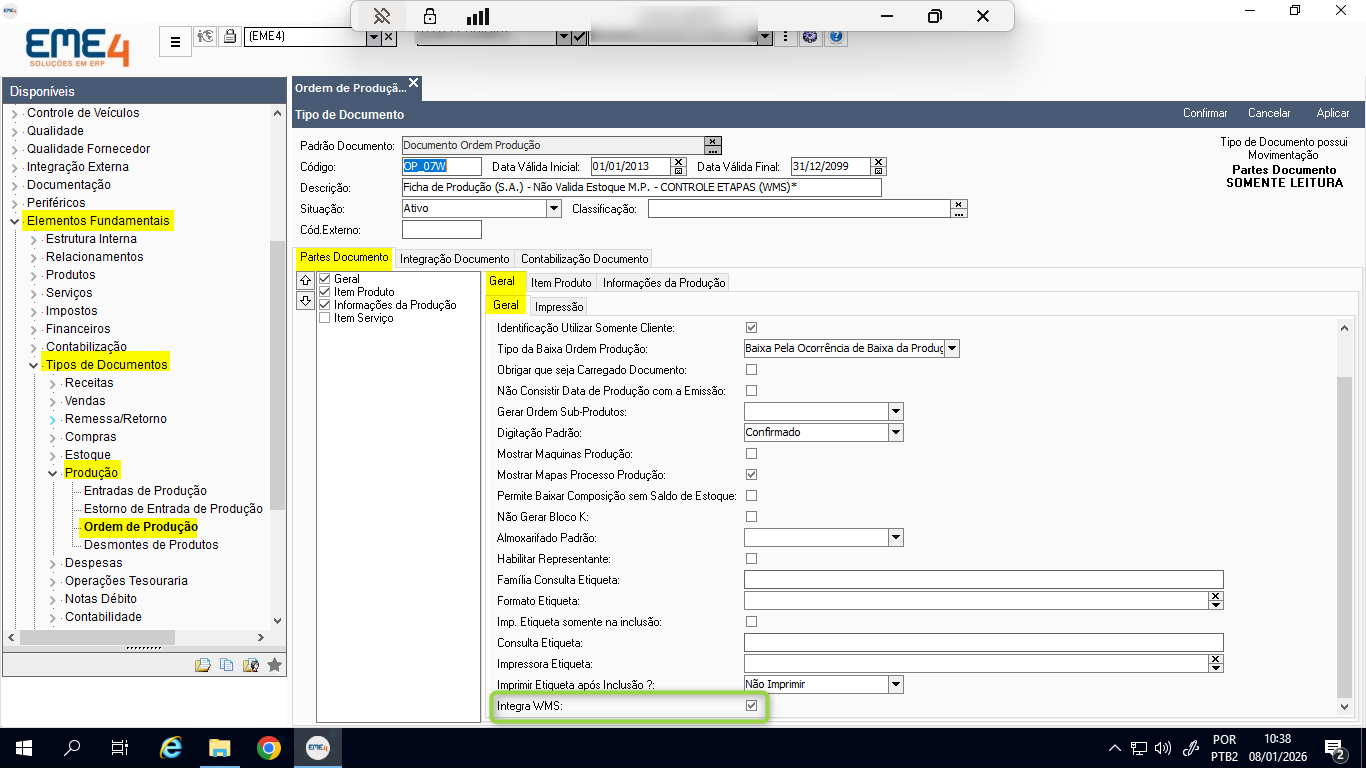Expand the Despesas tree node
Screen dimensions: 1366x768
point(53,563)
